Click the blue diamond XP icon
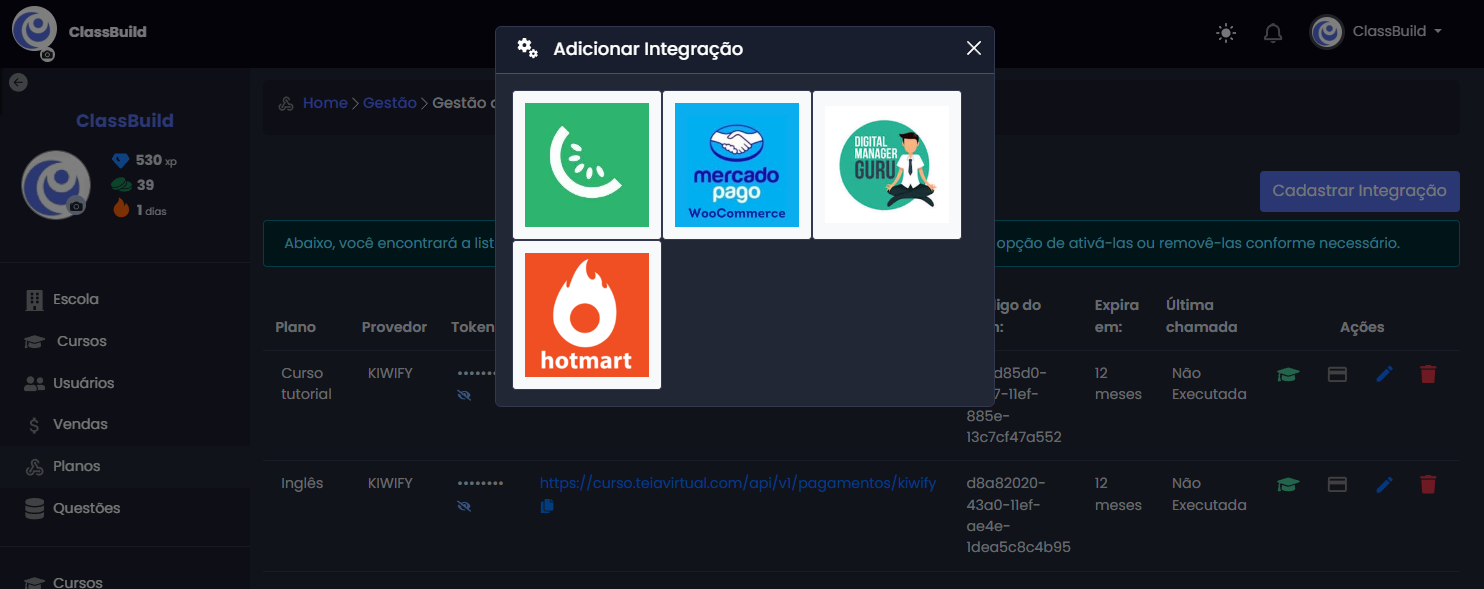 point(121,160)
